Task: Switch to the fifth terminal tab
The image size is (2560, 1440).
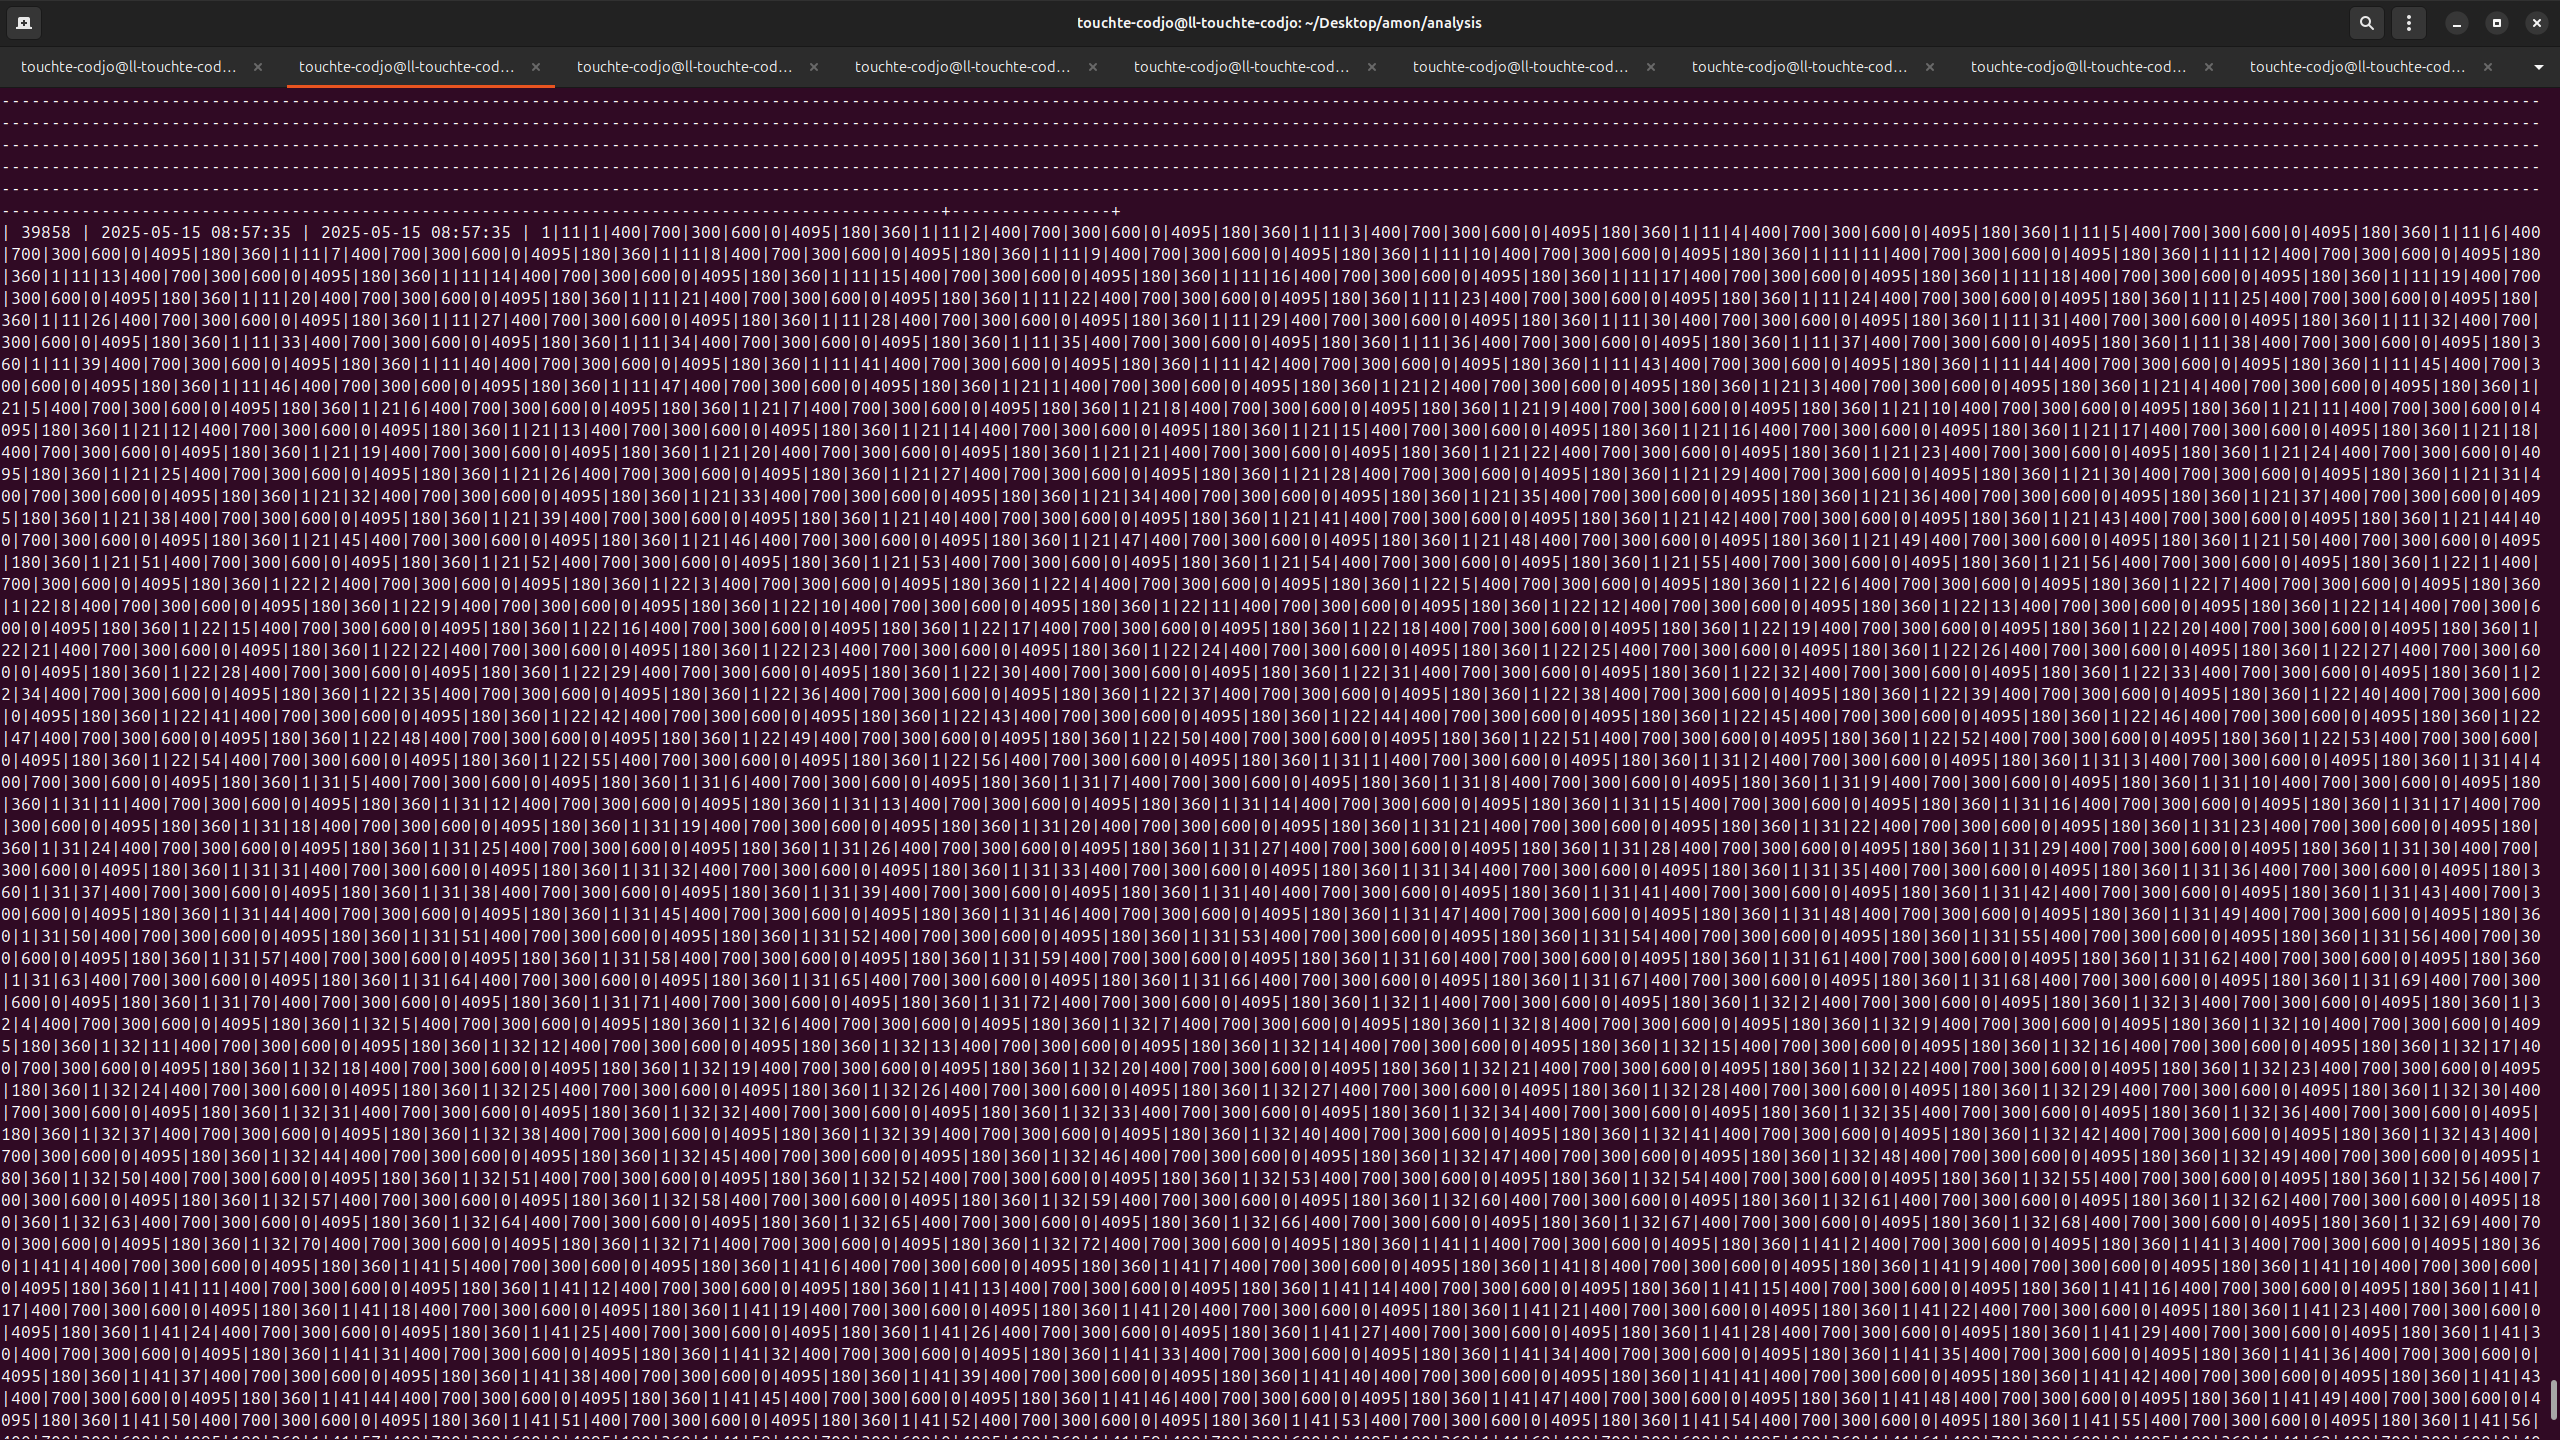Action: (1241, 67)
